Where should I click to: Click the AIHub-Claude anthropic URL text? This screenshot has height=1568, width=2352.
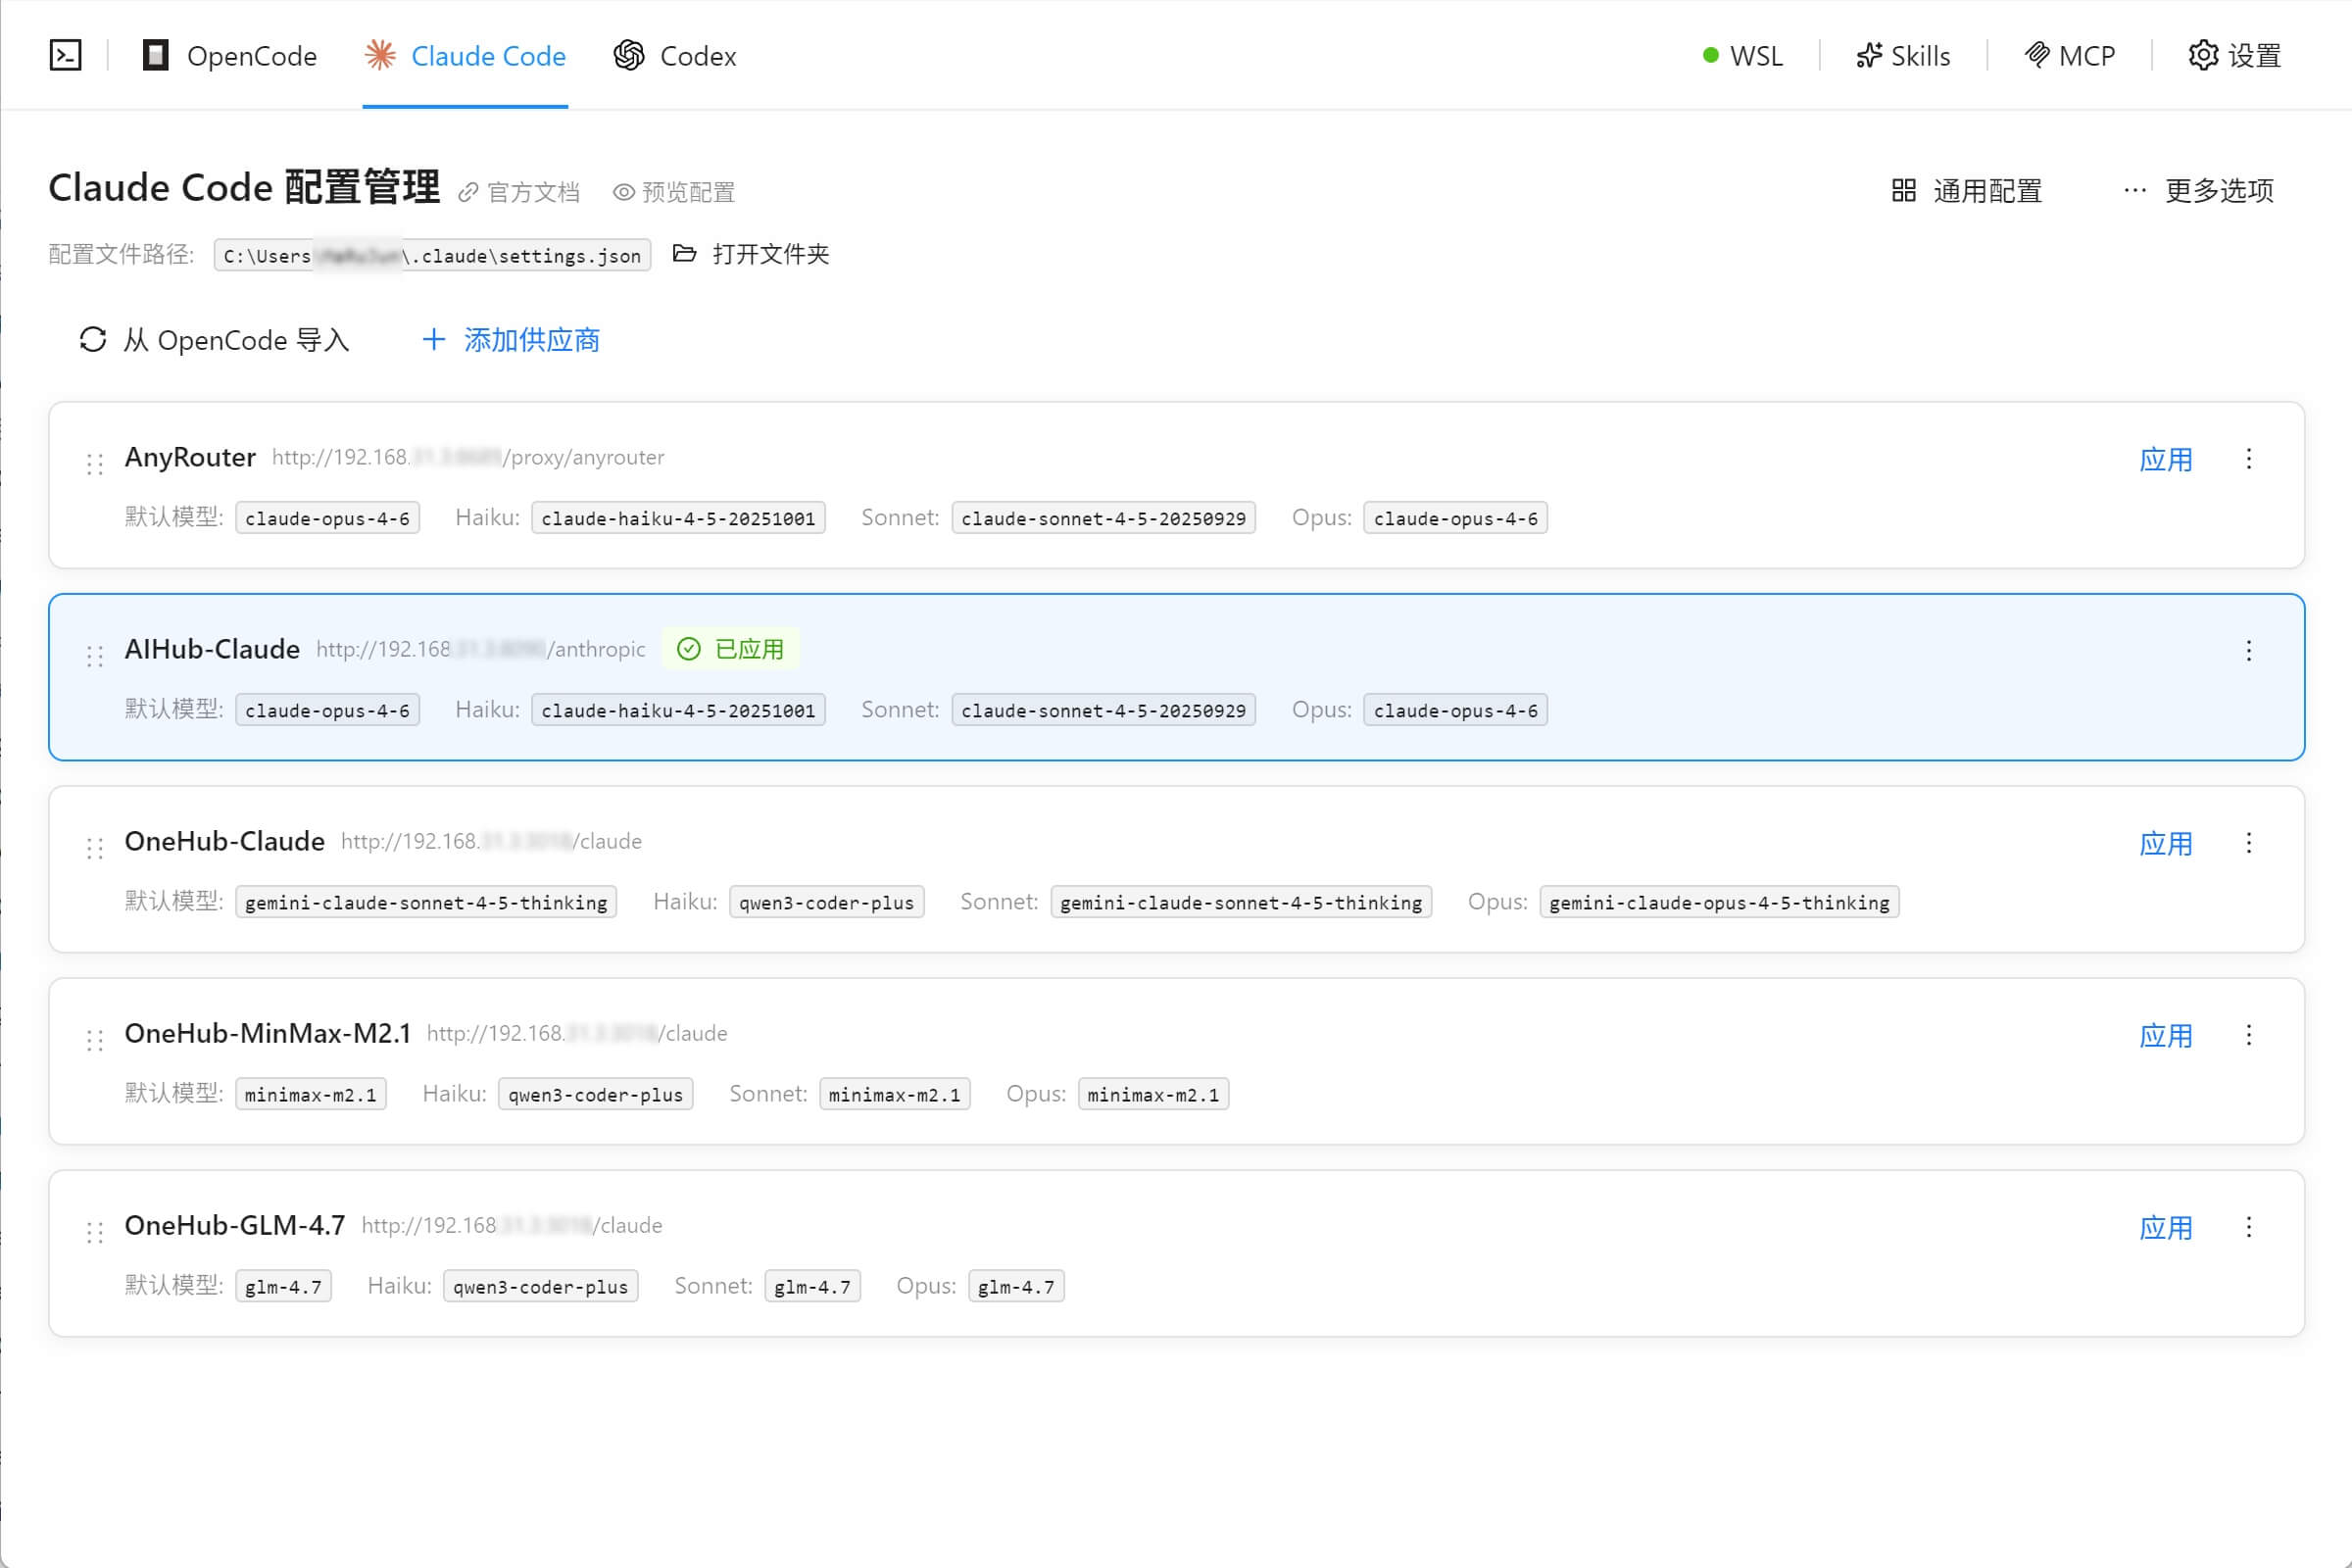tap(481, 649)
